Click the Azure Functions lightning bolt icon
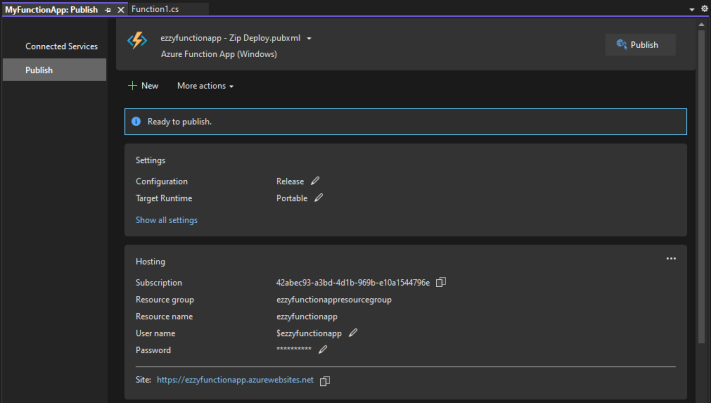Viewport: 711px width, 403px height. (x=137, y=40)
